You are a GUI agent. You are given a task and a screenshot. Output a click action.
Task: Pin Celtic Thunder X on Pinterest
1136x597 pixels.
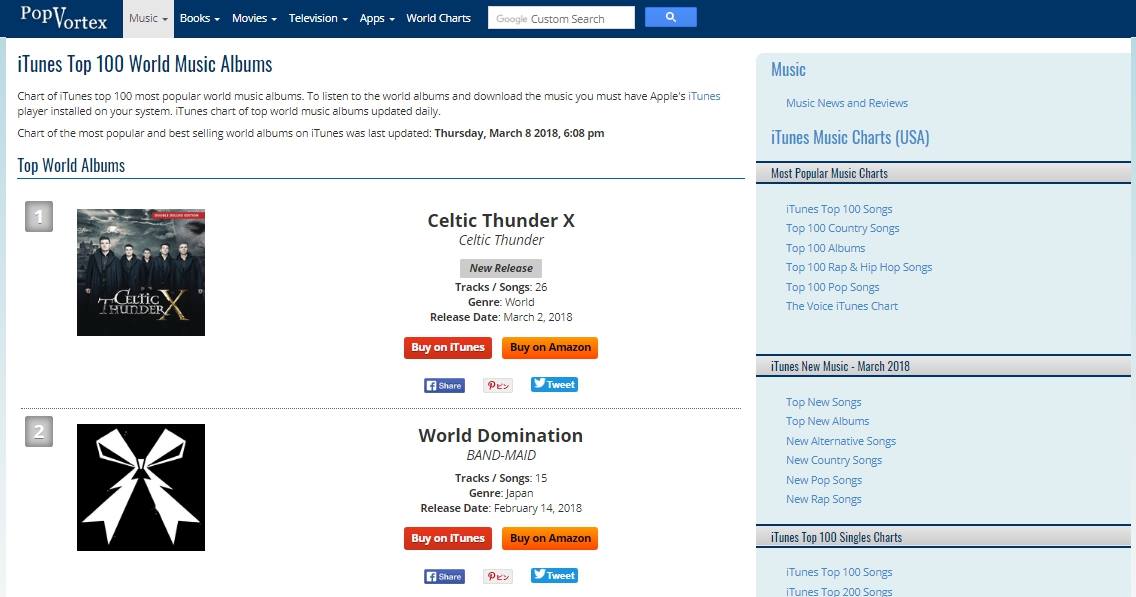(x=498, y=385)
